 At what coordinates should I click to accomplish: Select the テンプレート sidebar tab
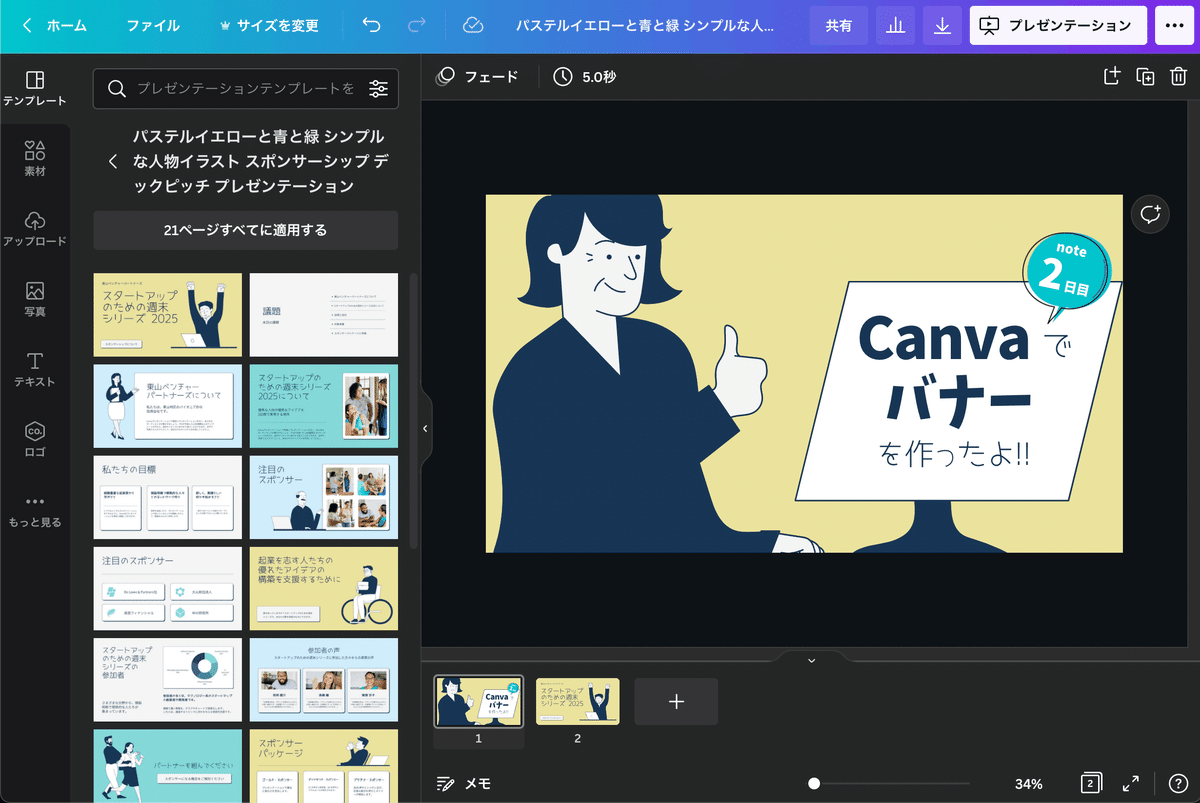coord(35,89)
